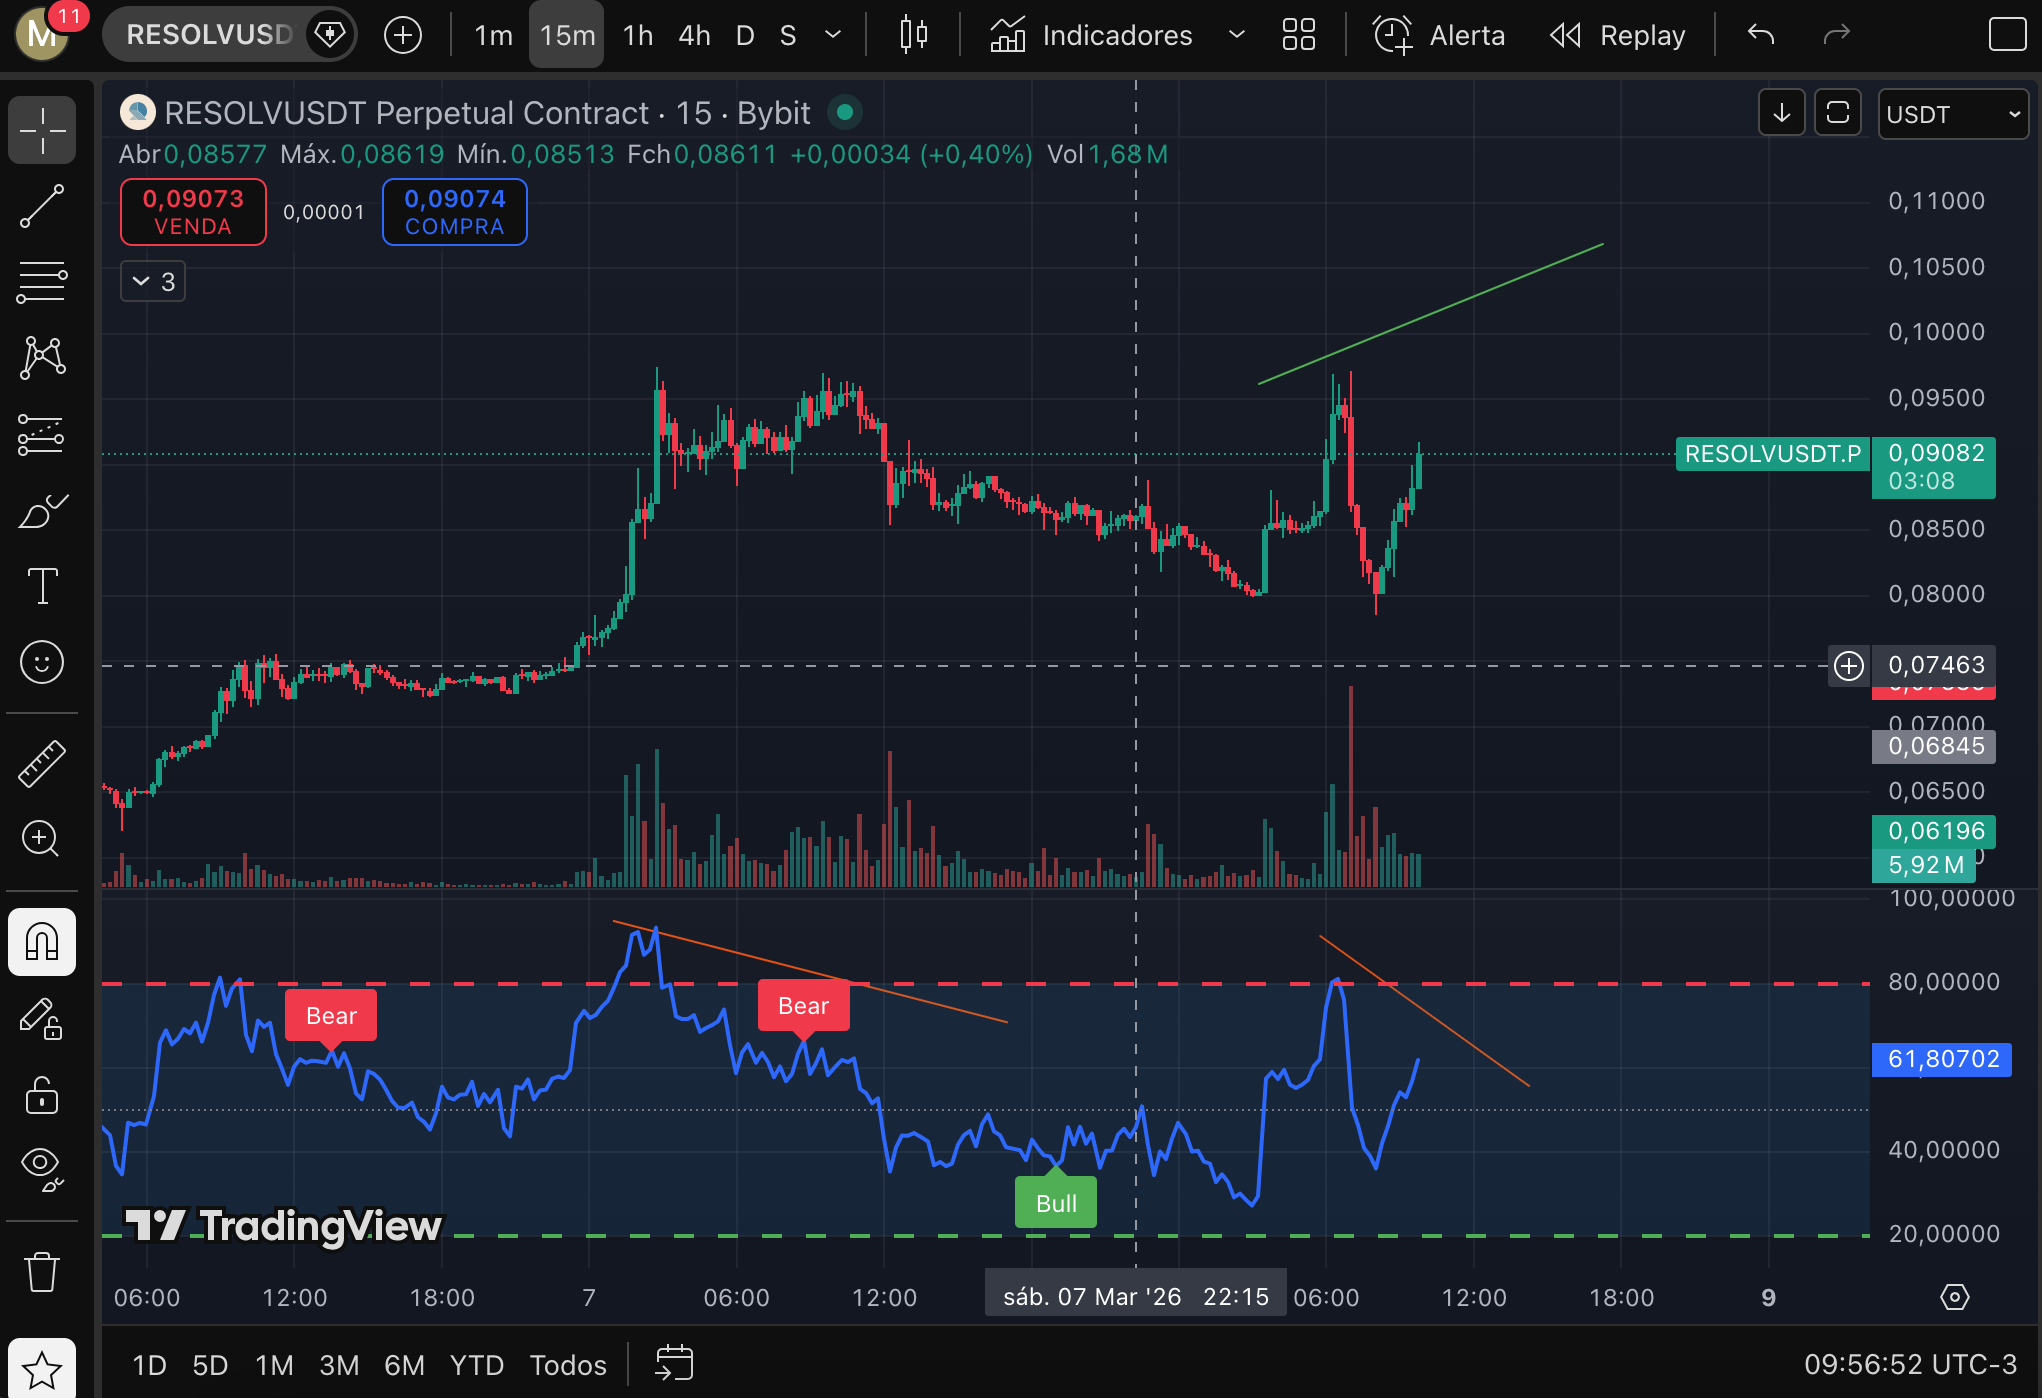The image size is (2042, 1398).
Task: Select the ruler measure tool
Action: pyautogui.click(x=42, y=764)
